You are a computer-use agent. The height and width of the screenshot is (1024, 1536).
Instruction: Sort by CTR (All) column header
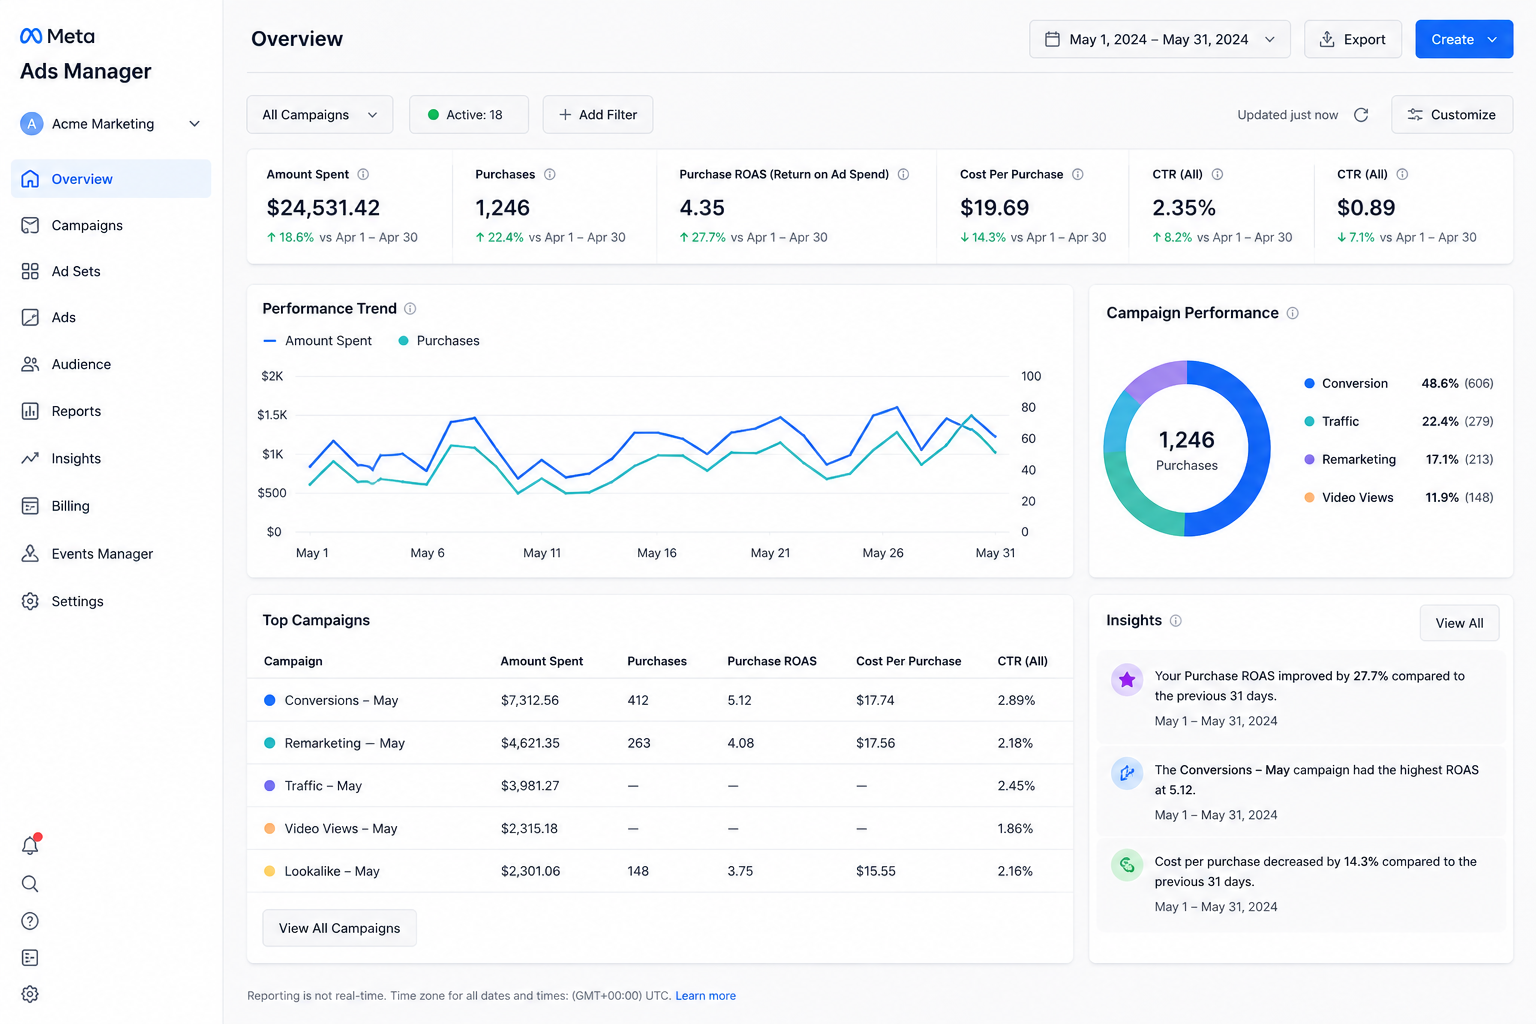[x=1023, y=661]
